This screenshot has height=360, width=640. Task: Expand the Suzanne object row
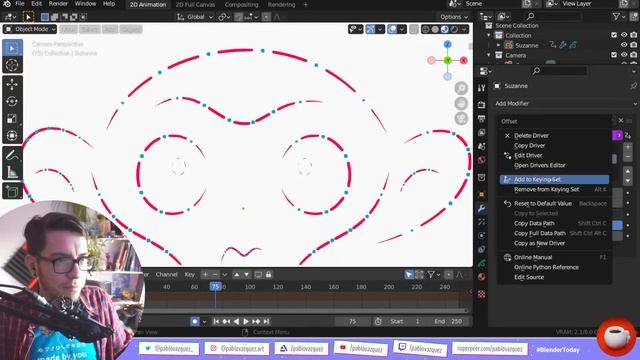(498, 45)
